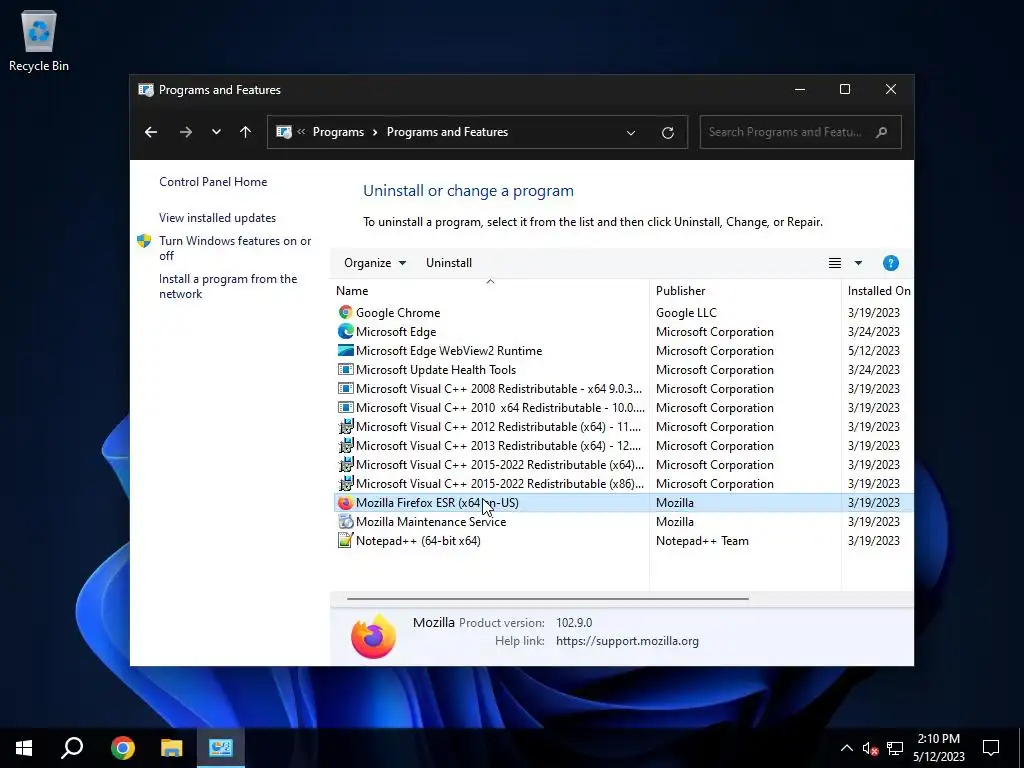The width and height of the screenshot is (1024, 768).
Task: Click the https://support.mozilla.org help link
Action: tap(627, 641)
